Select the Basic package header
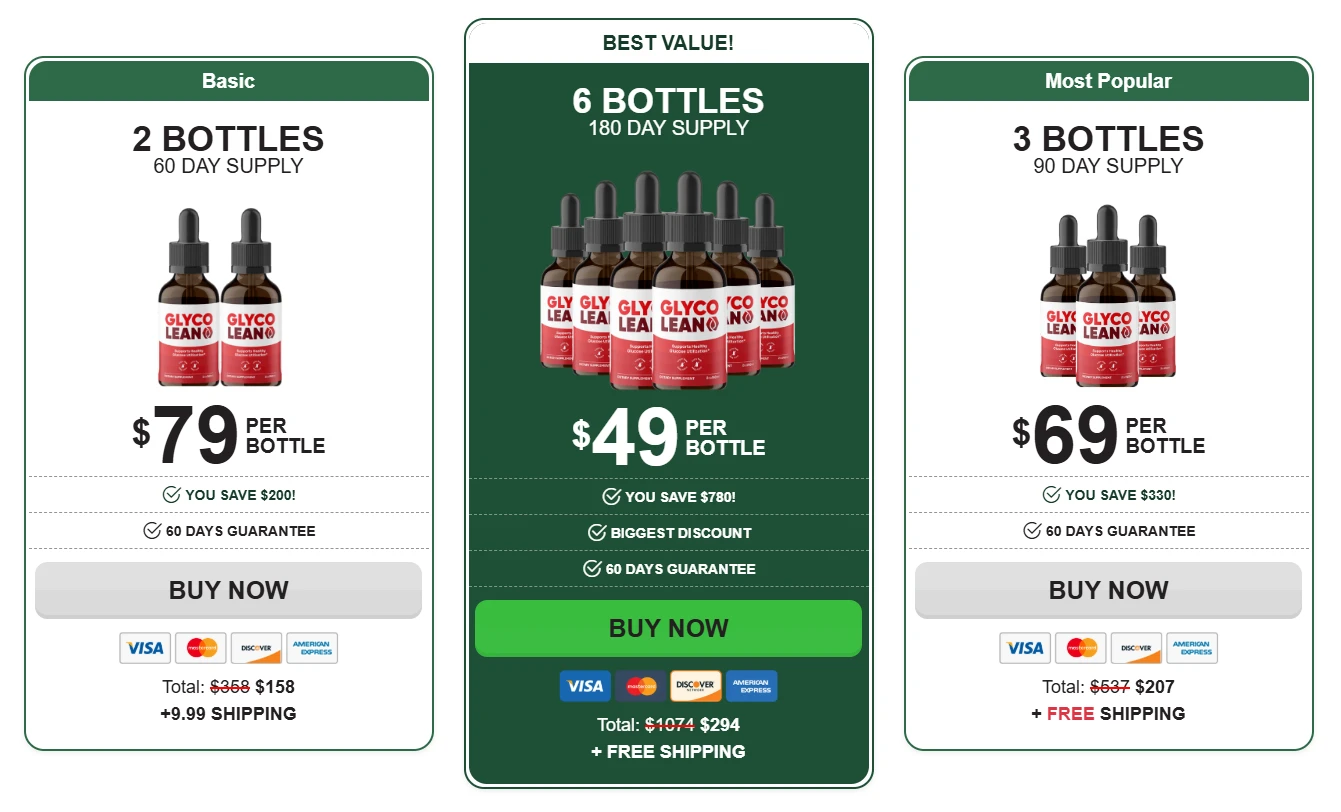Viewport: 1341px width, 812px height. coord(229,81)
